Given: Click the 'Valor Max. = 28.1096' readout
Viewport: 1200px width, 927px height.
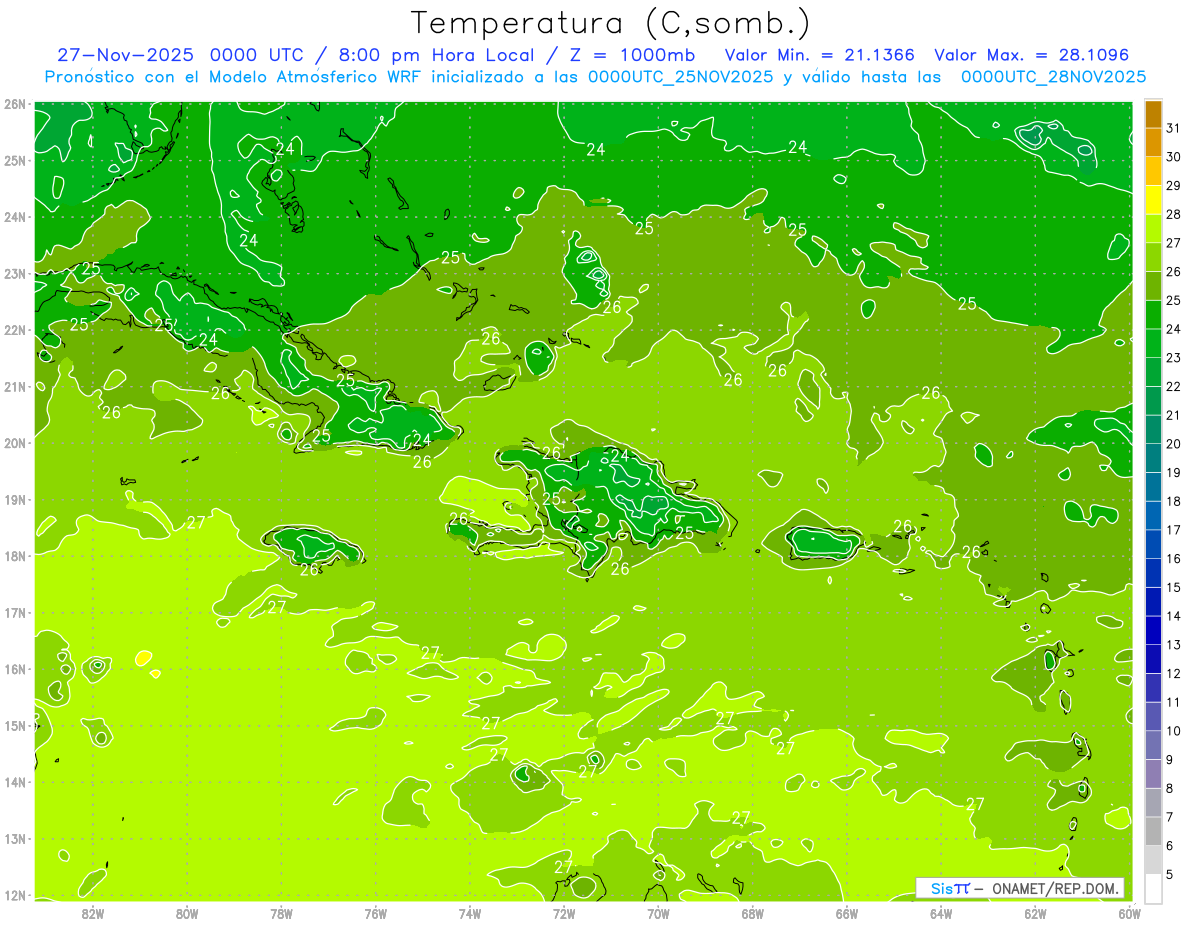Looking at the screenshot, I should tap(1031, 55).
